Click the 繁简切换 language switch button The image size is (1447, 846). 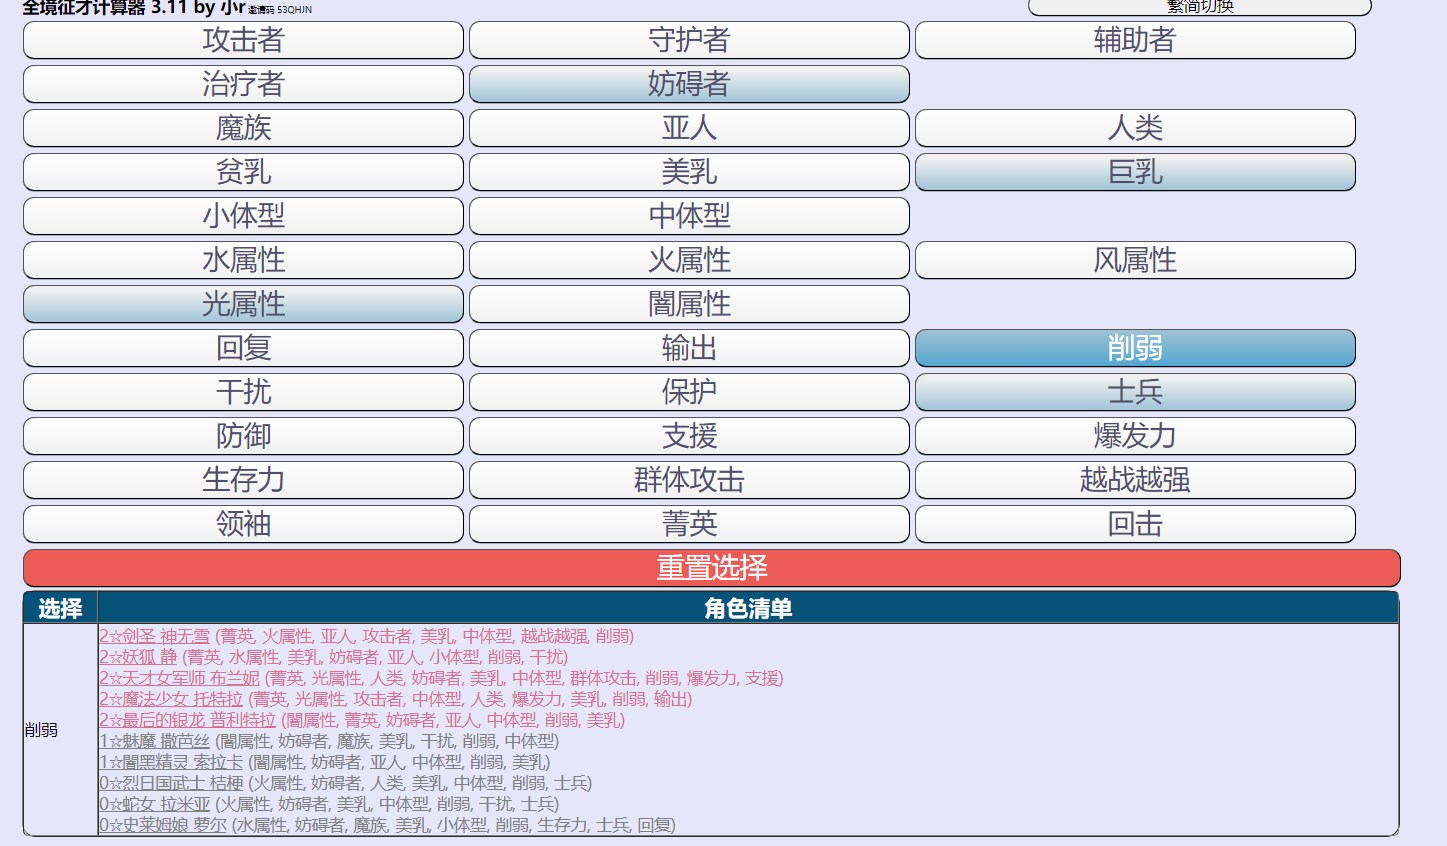point(1199,7)
